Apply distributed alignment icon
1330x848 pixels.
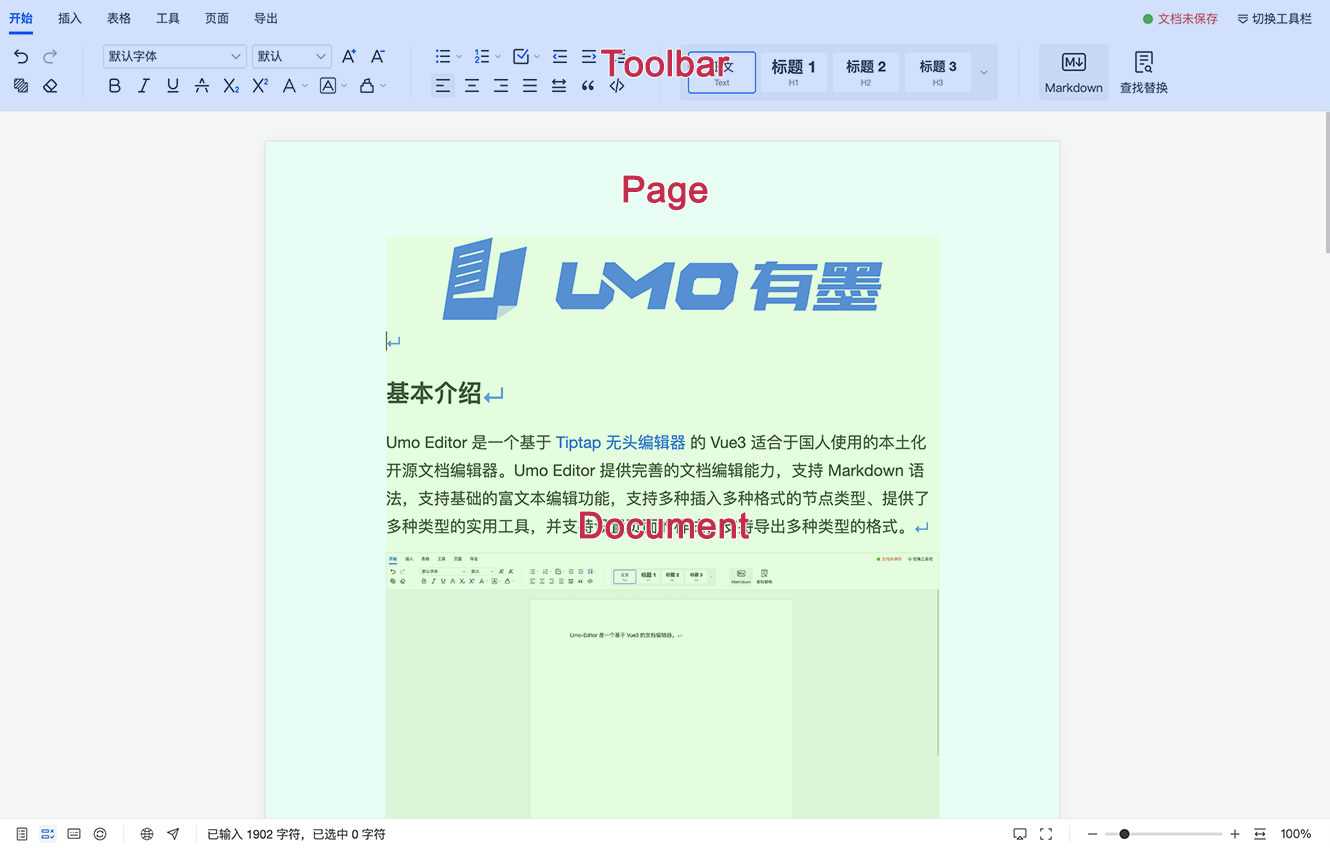[x=559, y=86]
